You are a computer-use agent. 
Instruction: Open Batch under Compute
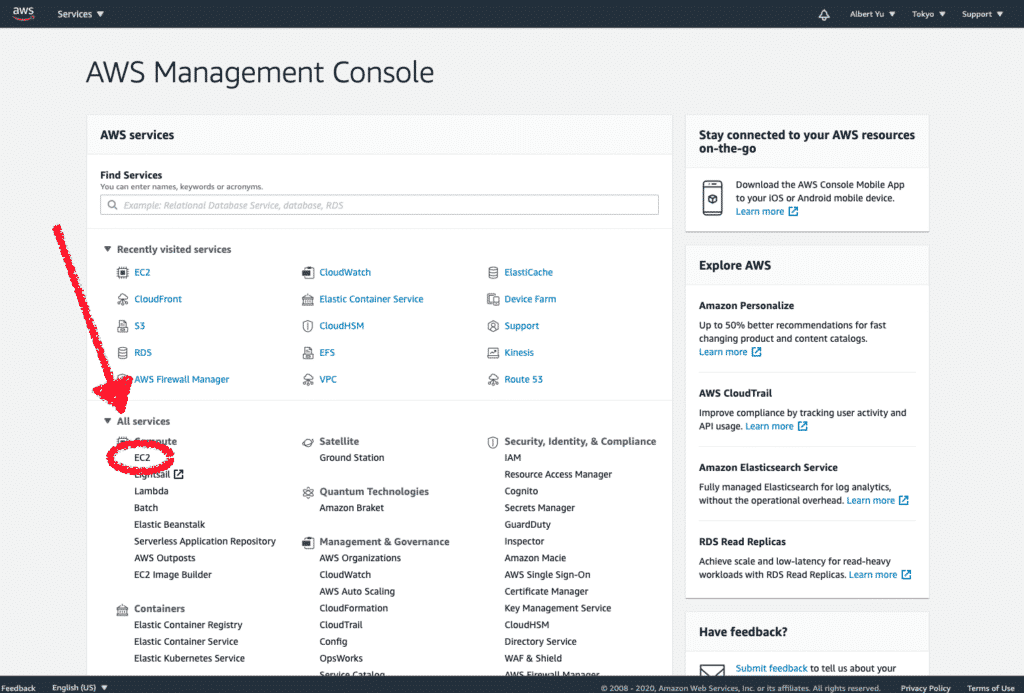pos(146,508)
